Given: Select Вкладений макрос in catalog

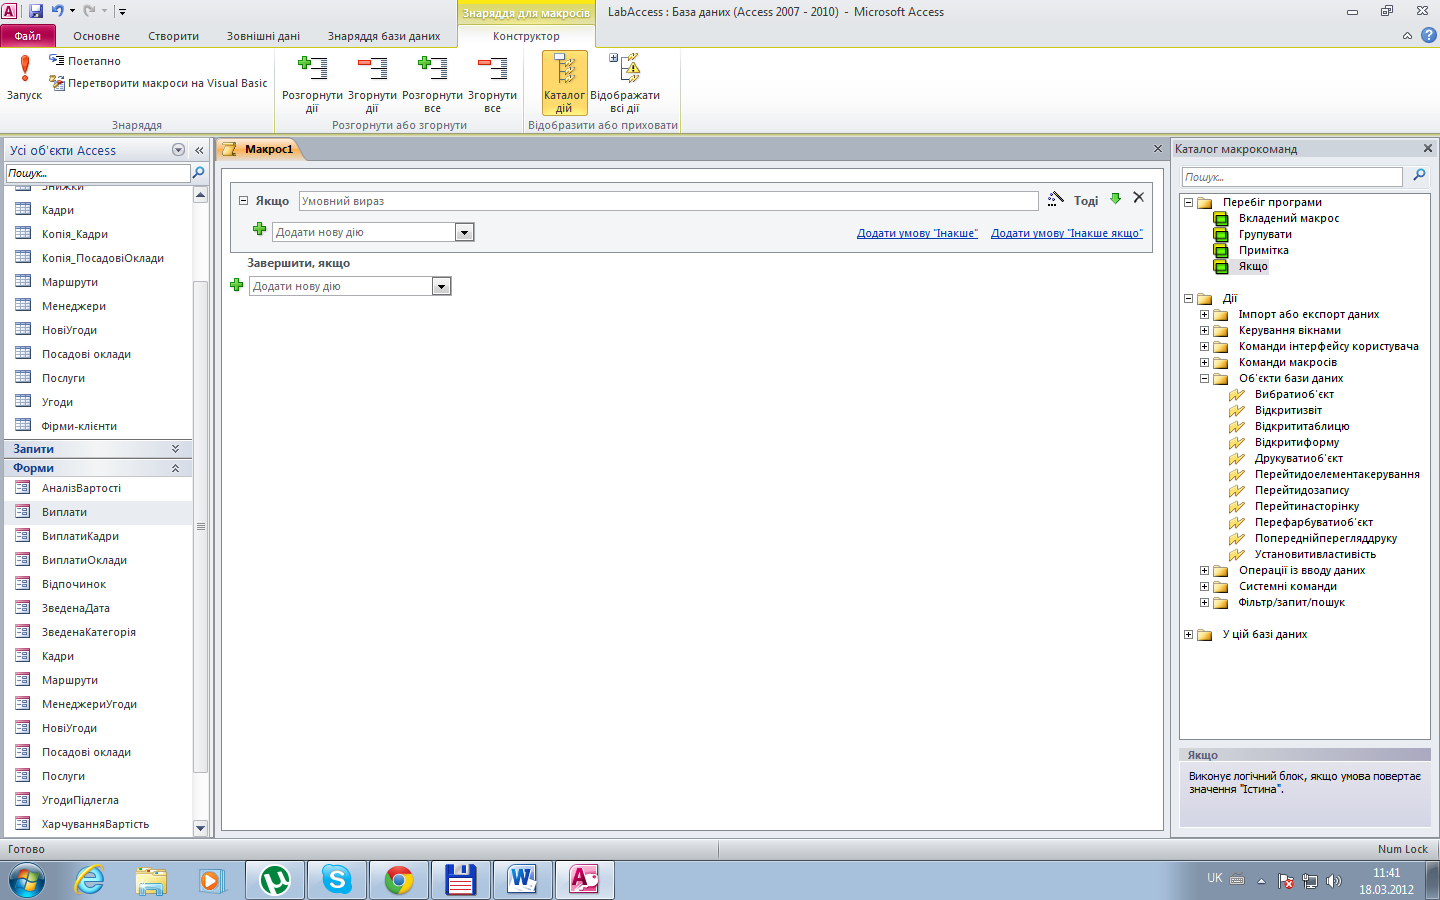Looking at the screenshot, I should click(x=1289, y=218).
